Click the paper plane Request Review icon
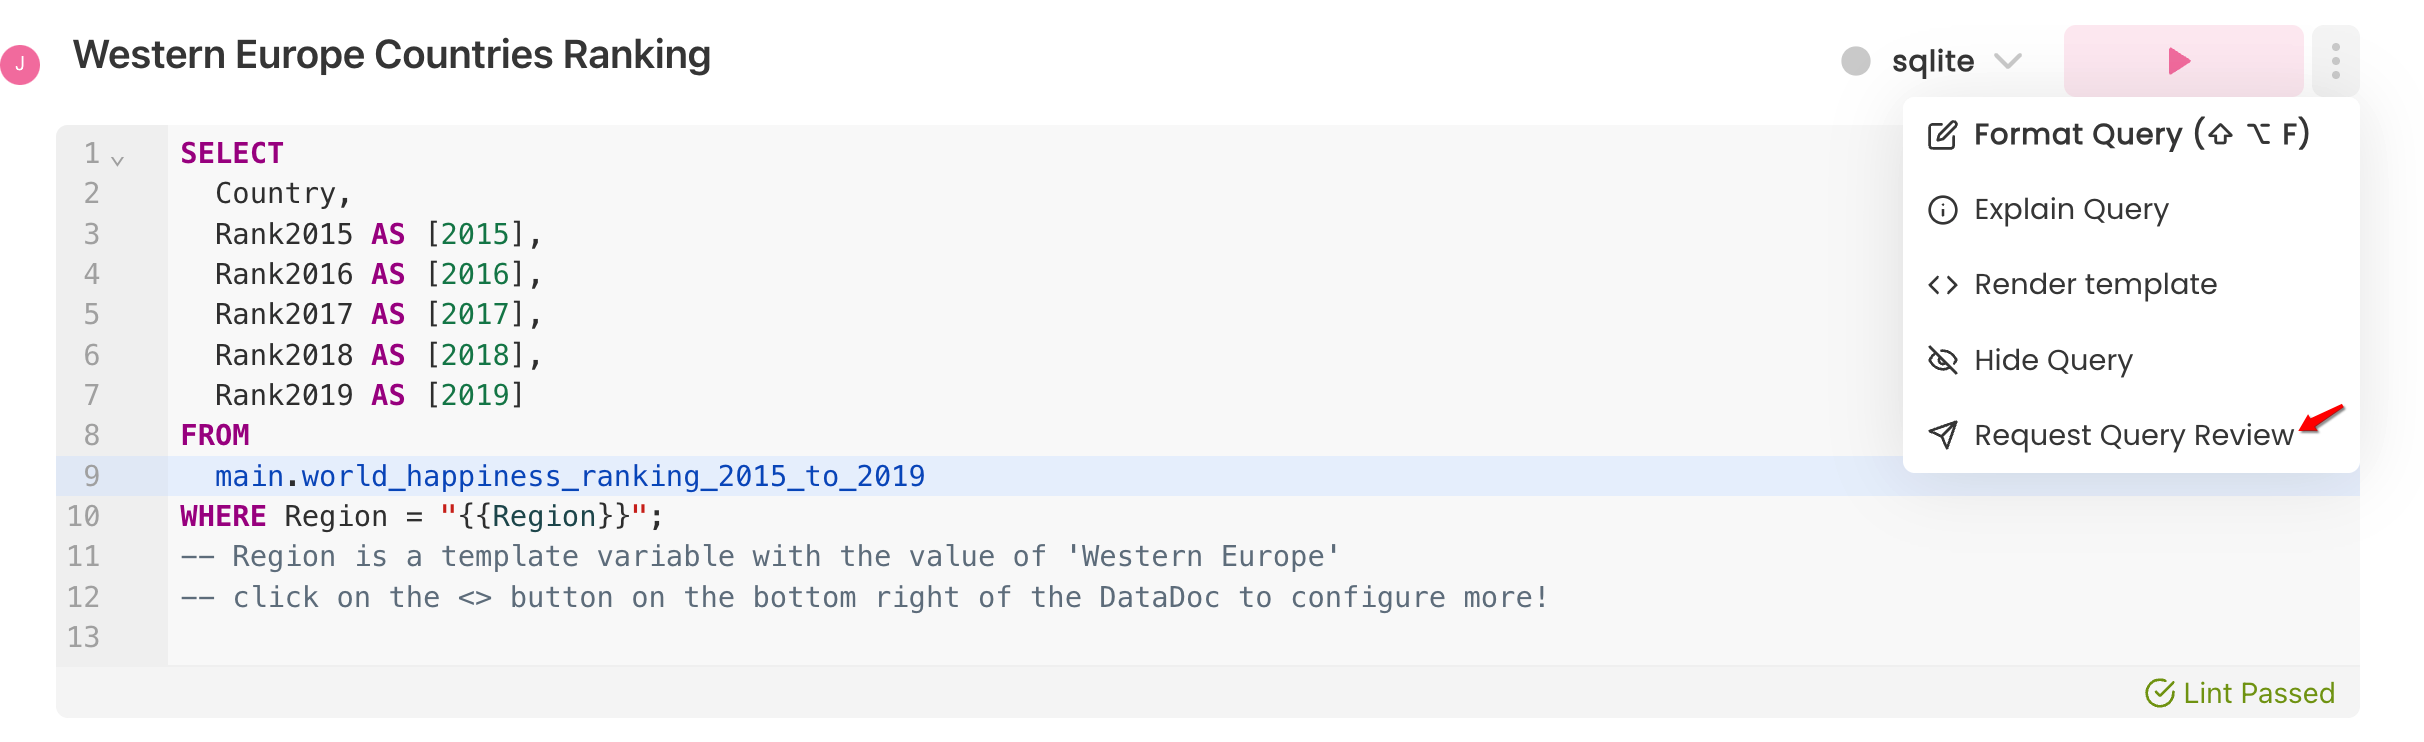The height and width of the screenshot is (742, 2424). click(x=1942, y=435)
